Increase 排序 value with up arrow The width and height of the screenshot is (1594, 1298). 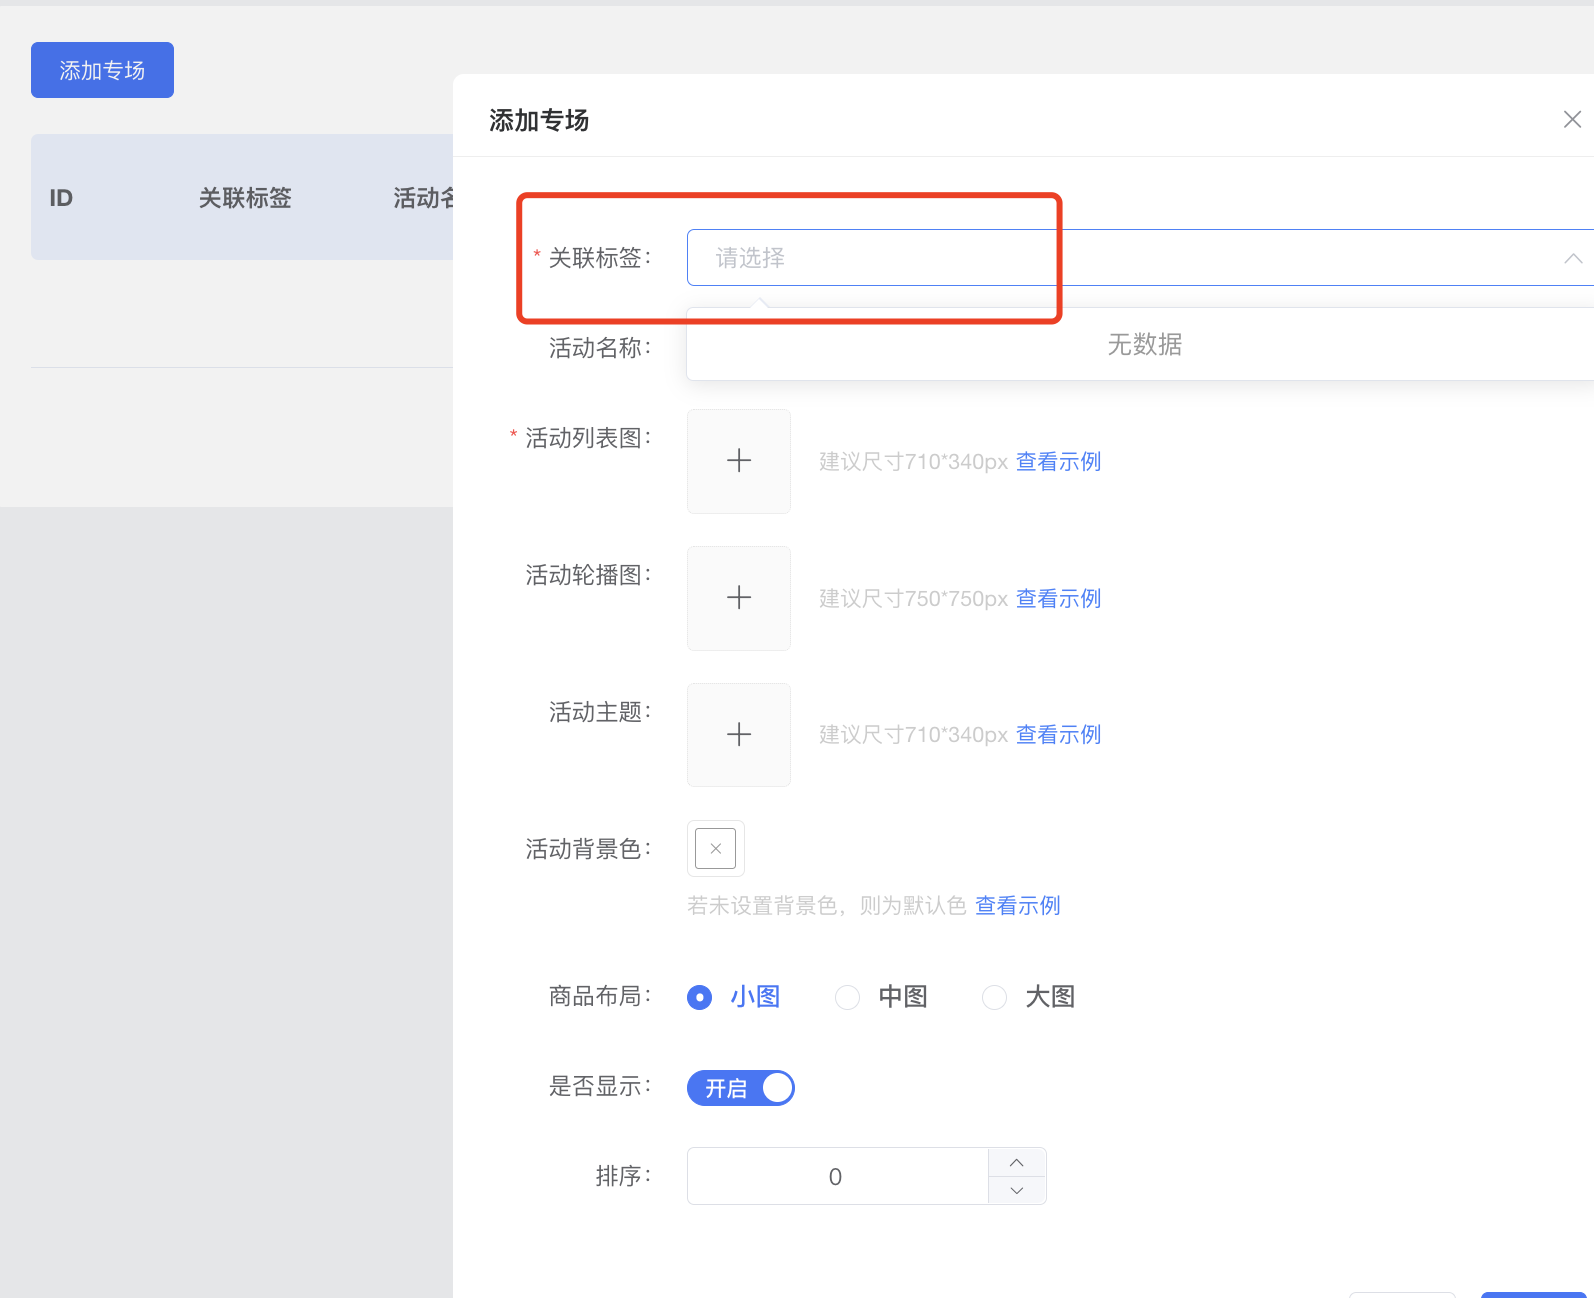pos(1017,1162)
